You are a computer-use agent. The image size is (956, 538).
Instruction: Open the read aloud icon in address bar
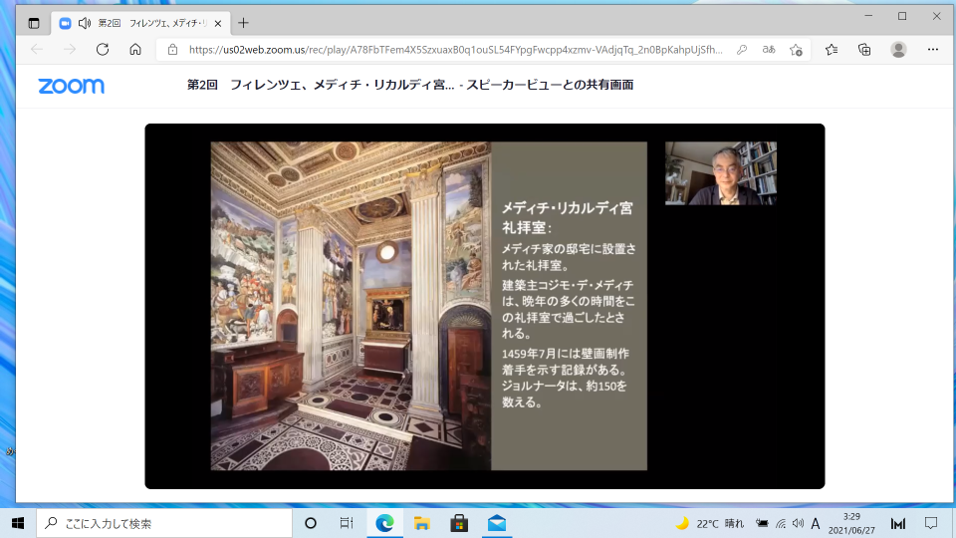pos(768,49)
